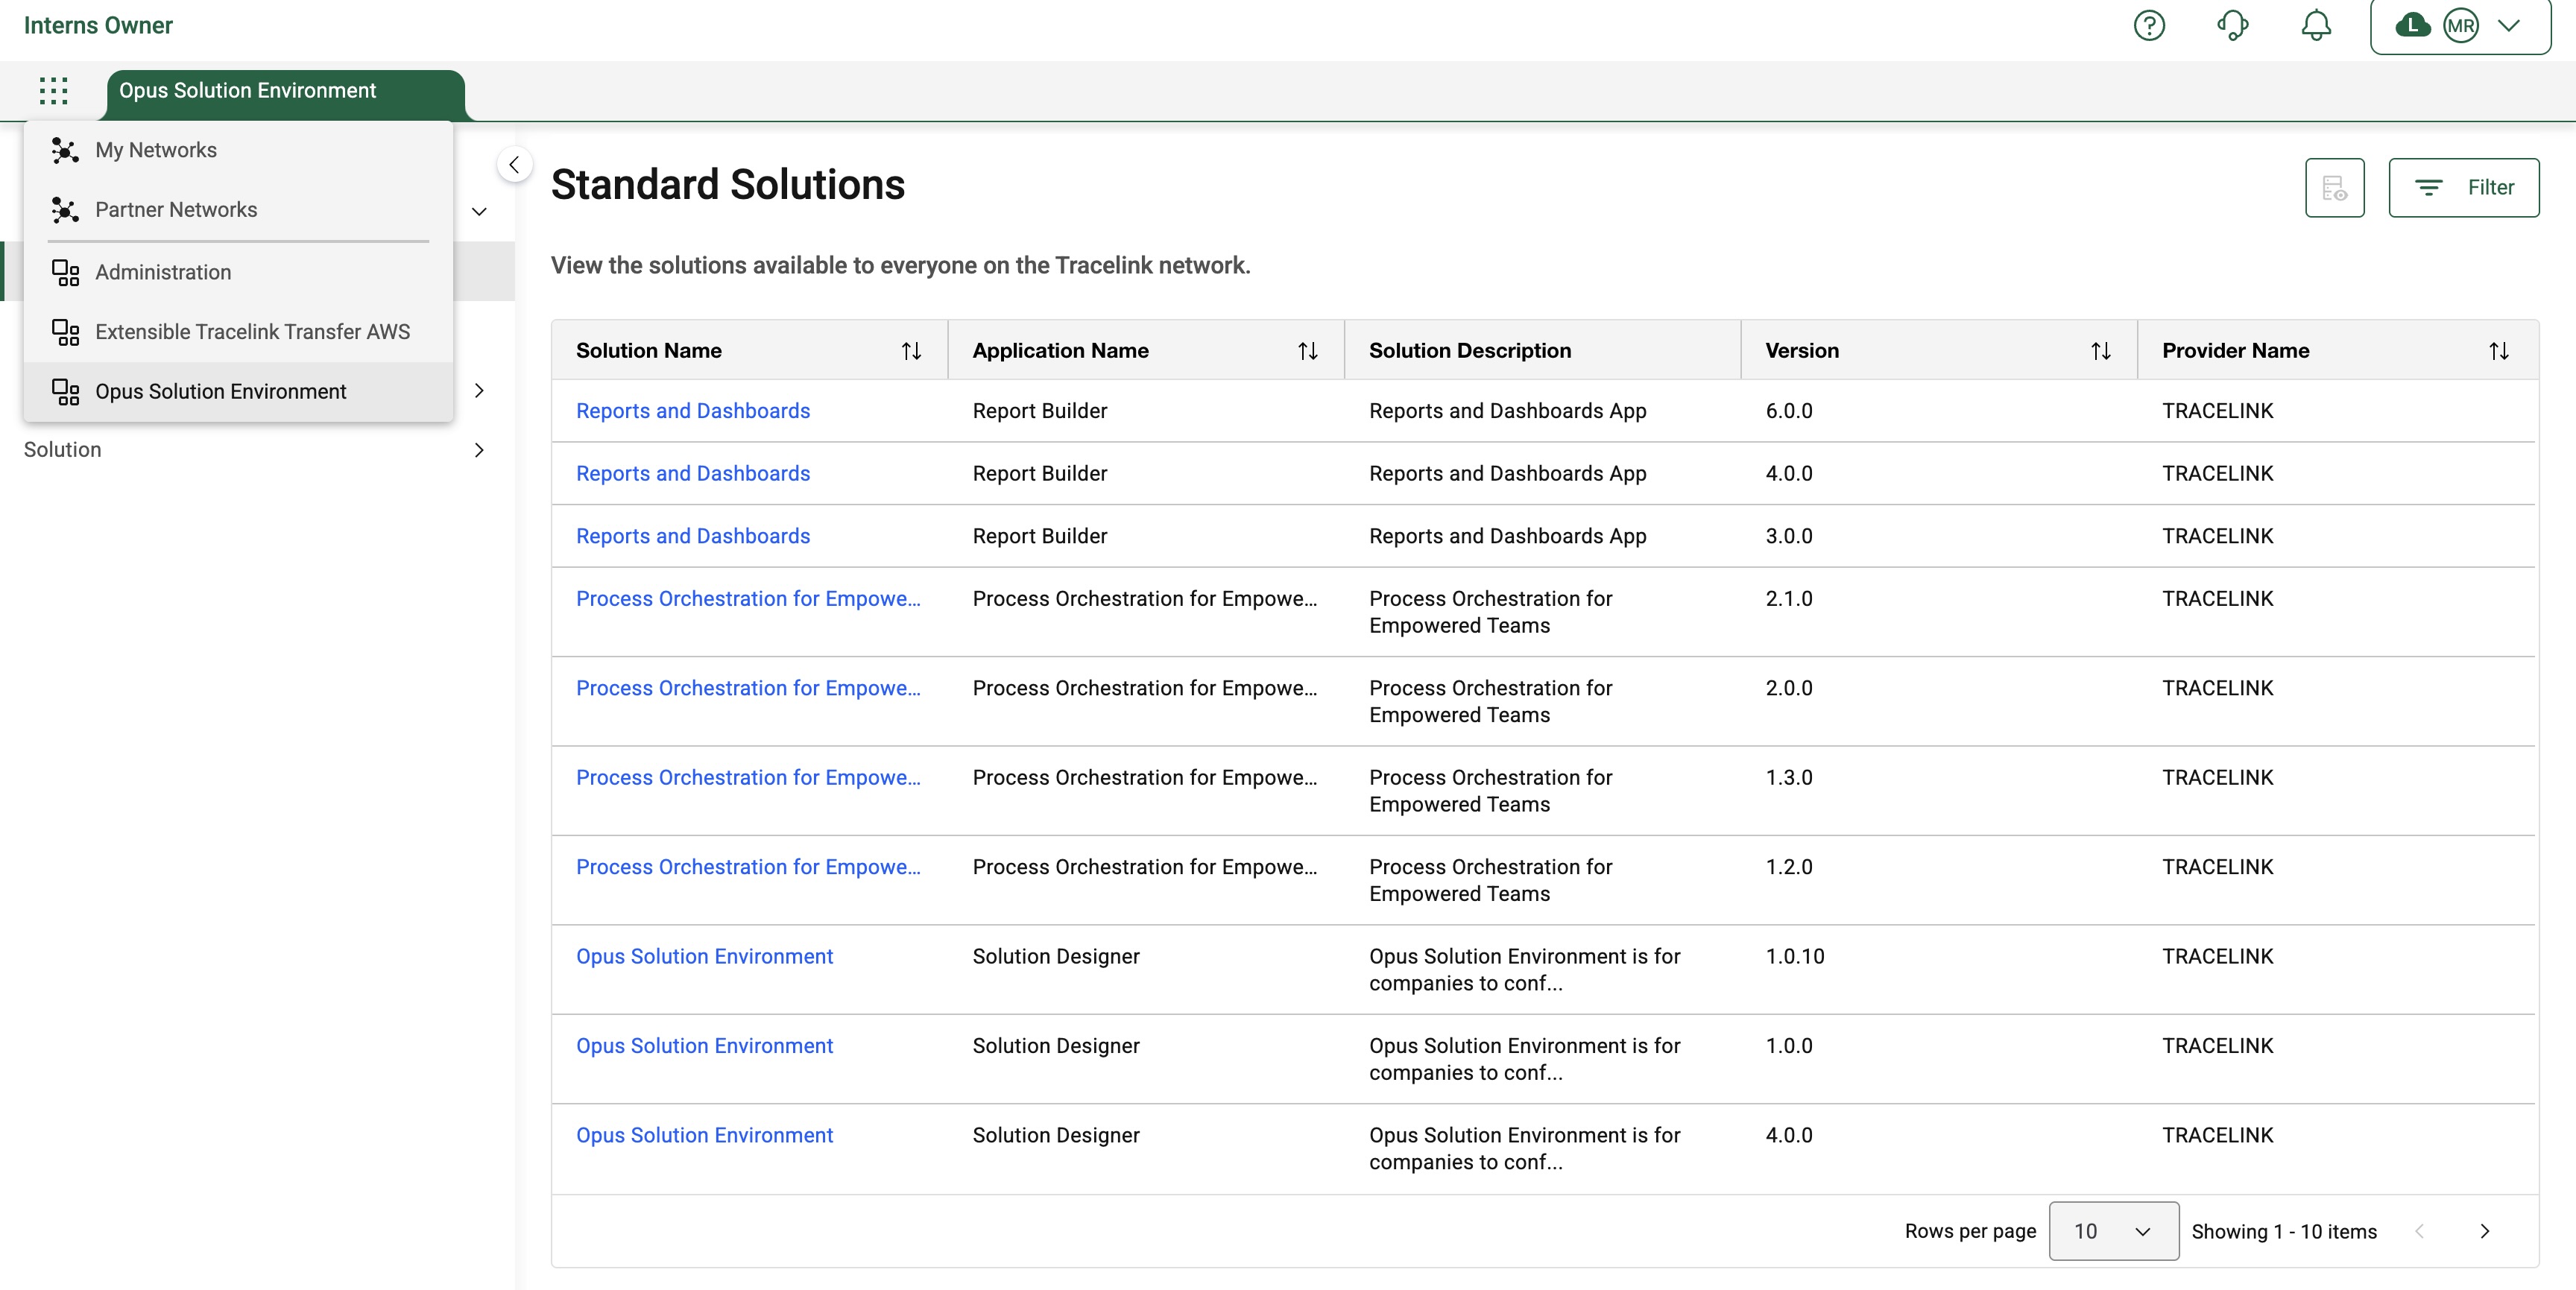Open the support headset icon
This screenshot has height=1290, width=2576.
[x=2232, y=25]
